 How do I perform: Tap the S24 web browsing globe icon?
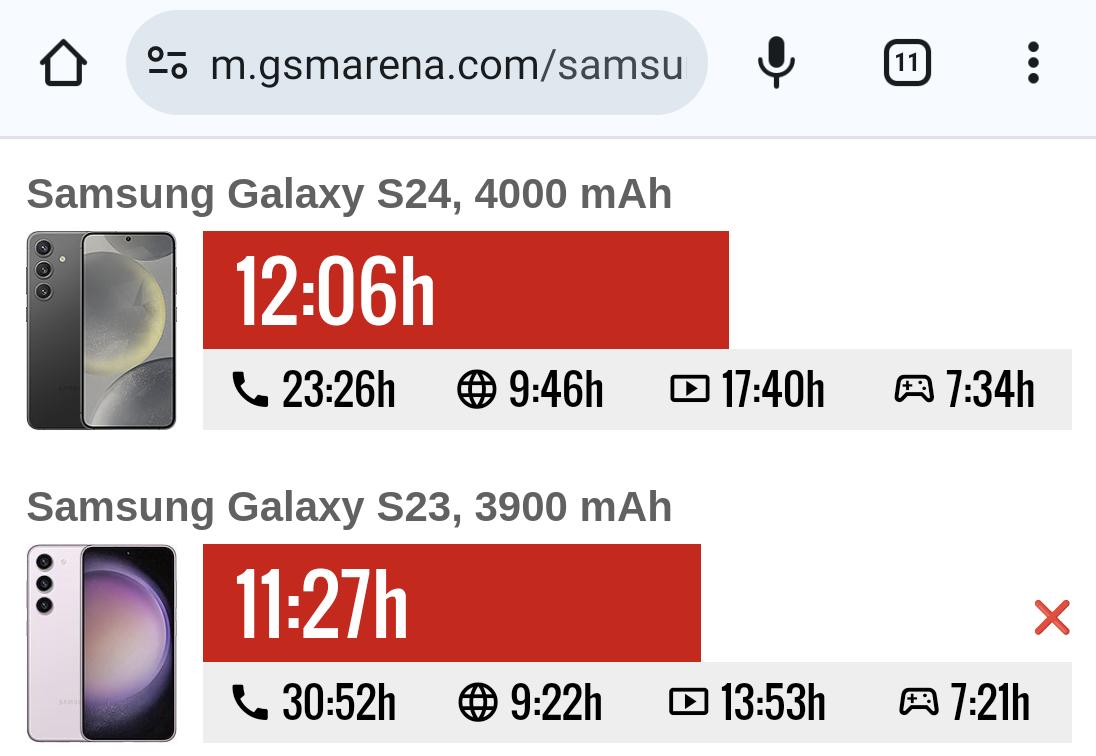pyautogui.click(x=477, y=389)
